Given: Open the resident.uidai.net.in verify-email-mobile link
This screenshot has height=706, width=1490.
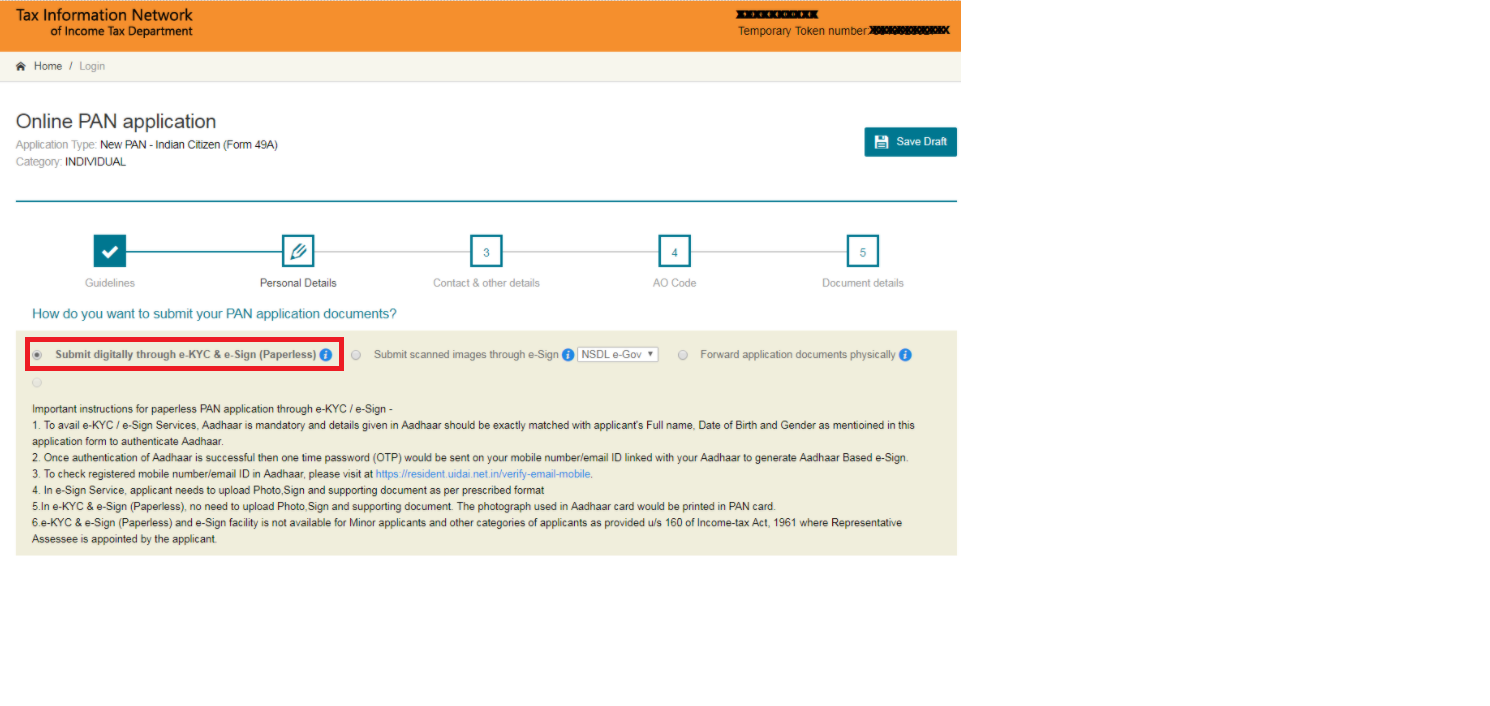Looking at the screenshot, I should 483,474.
